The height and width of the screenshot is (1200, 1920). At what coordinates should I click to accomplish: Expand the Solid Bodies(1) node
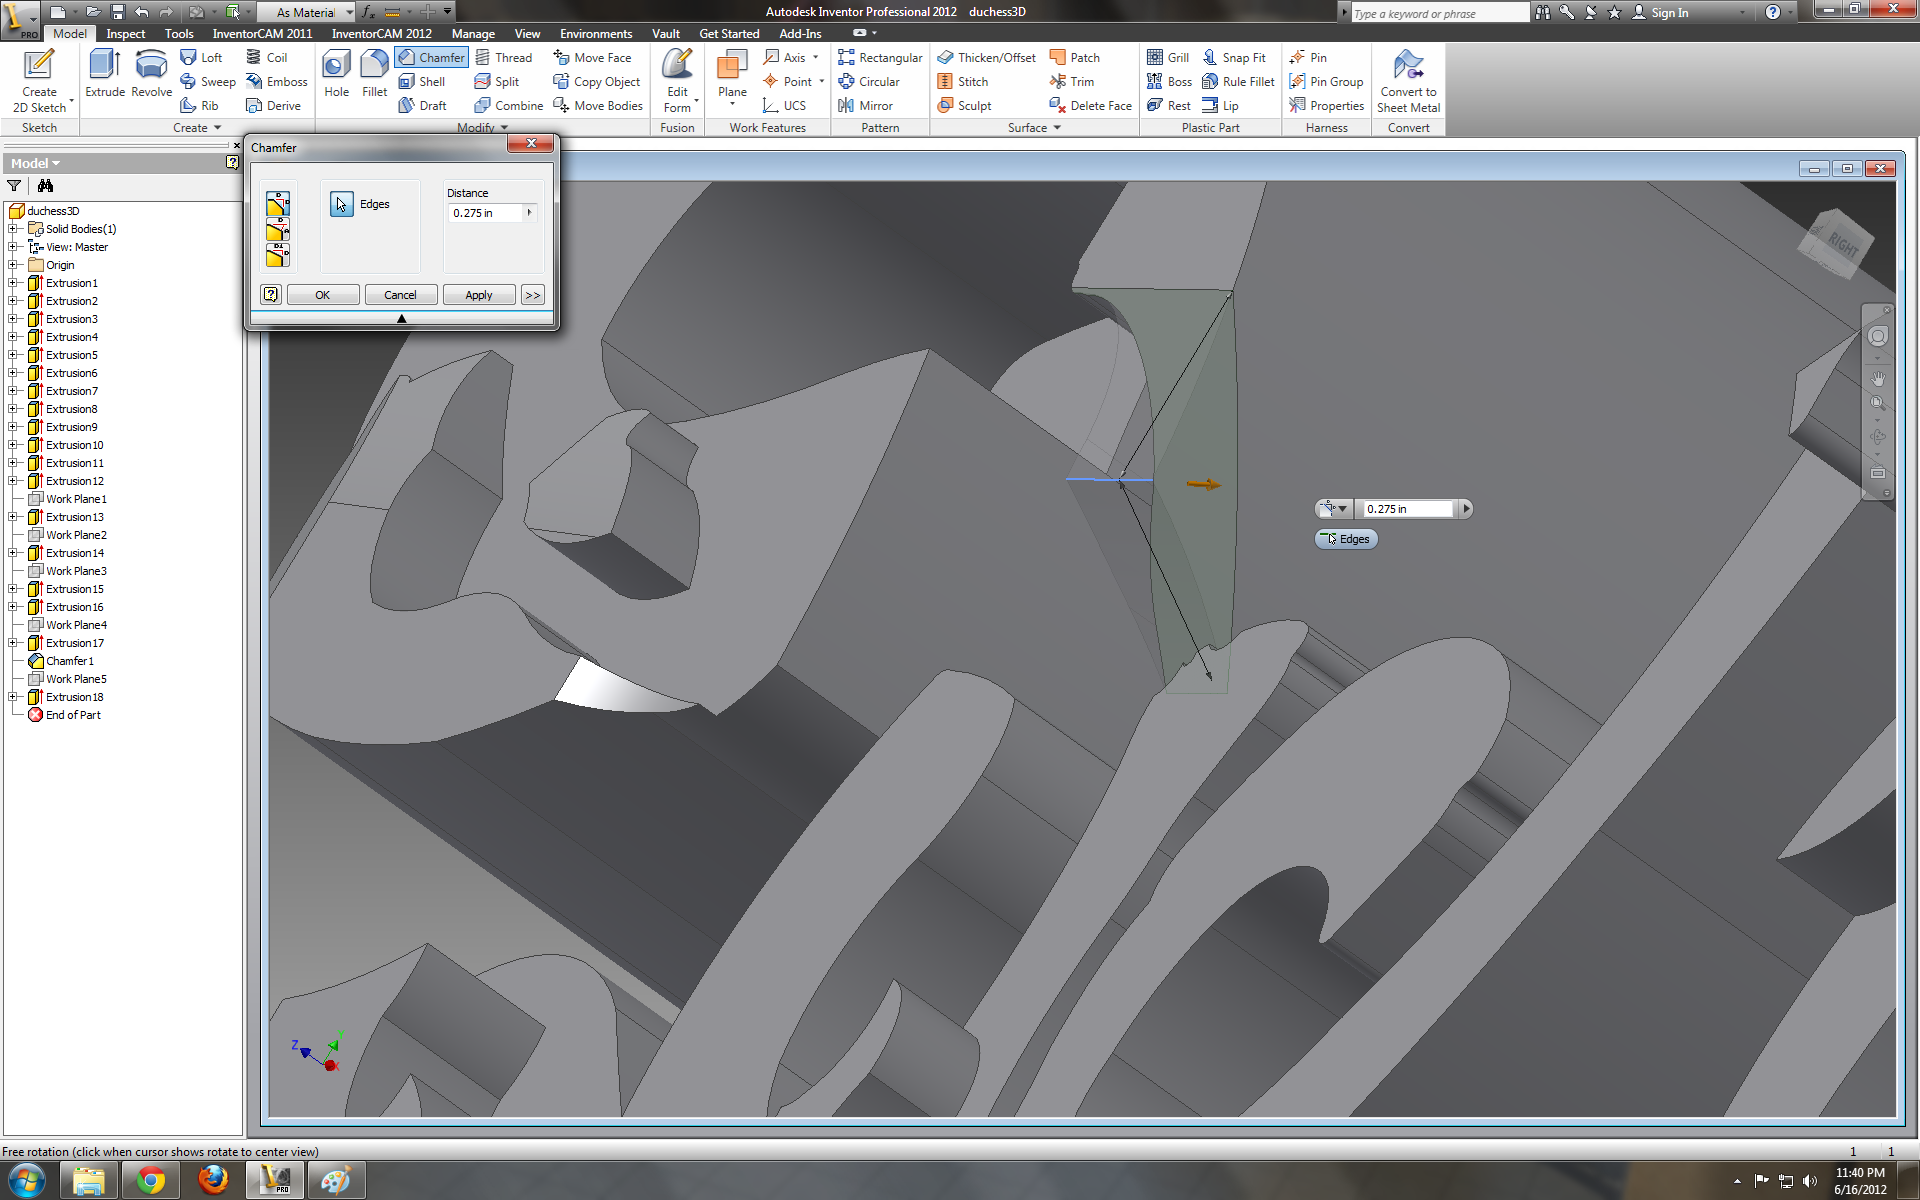pyautogui.click(x=12, y=229)
